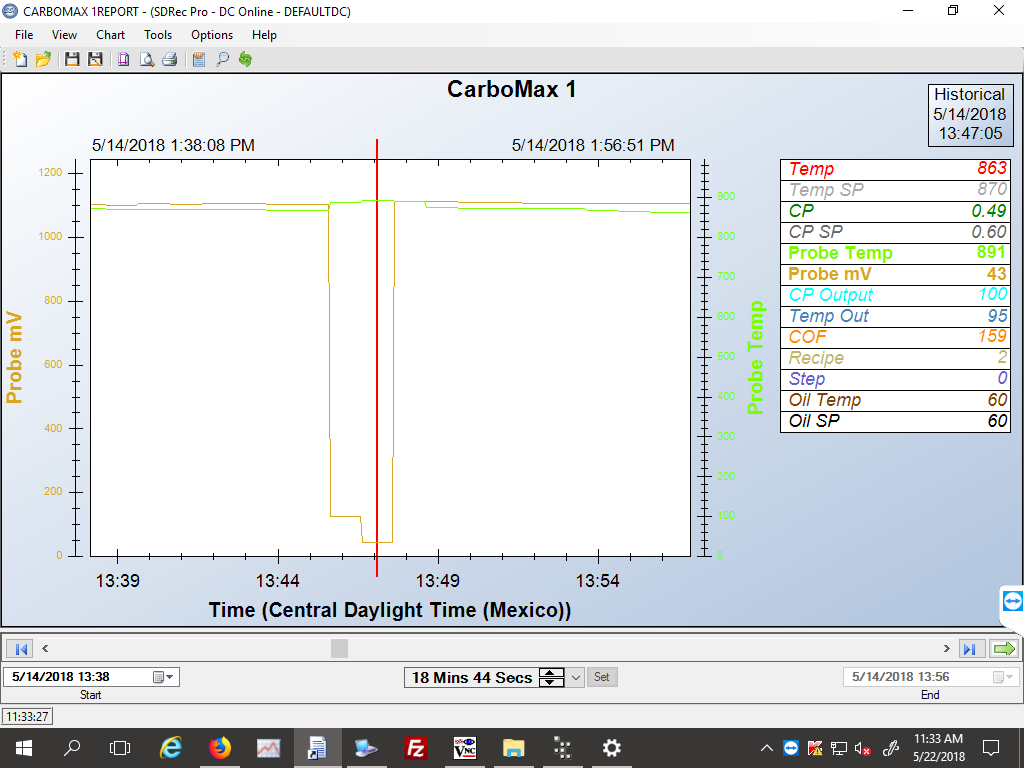This screenshot has height=768, width=1024.
Task: Select the CP legend row
Action: (895, 211)
